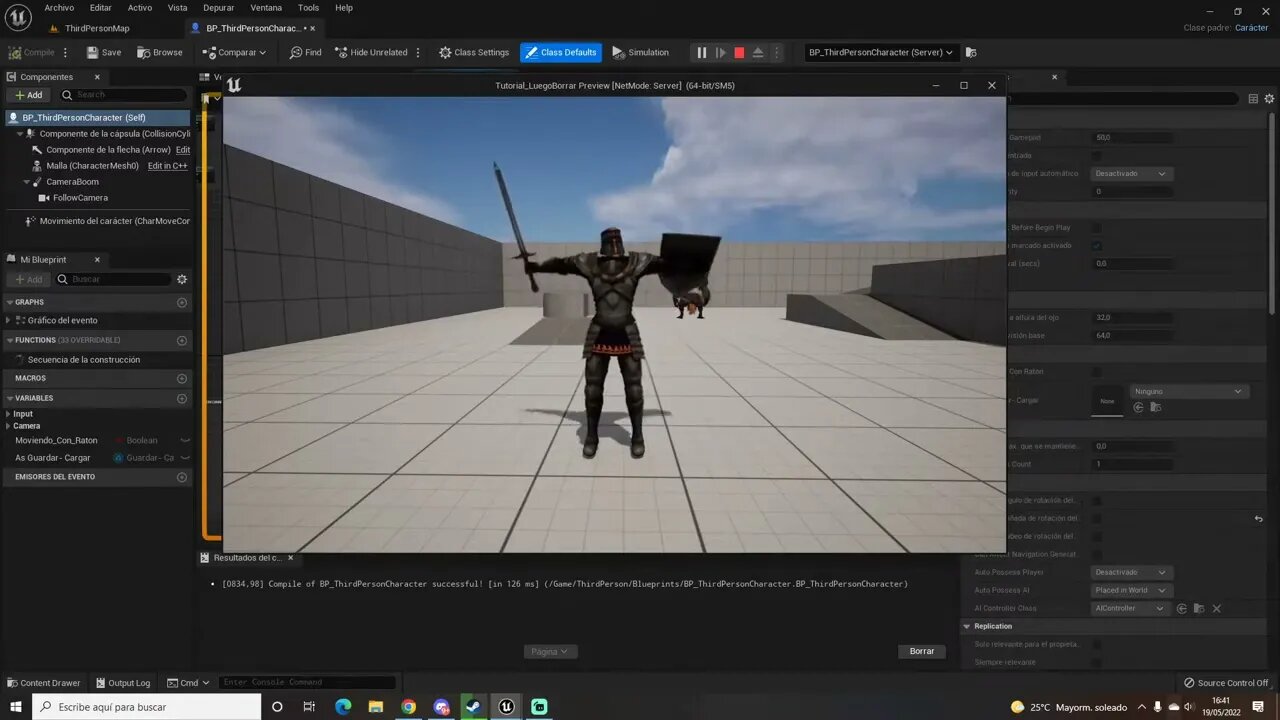Reset rotation property to default
The height and width of the screenshot is (720, 1280).
[x=1258, y=518]
